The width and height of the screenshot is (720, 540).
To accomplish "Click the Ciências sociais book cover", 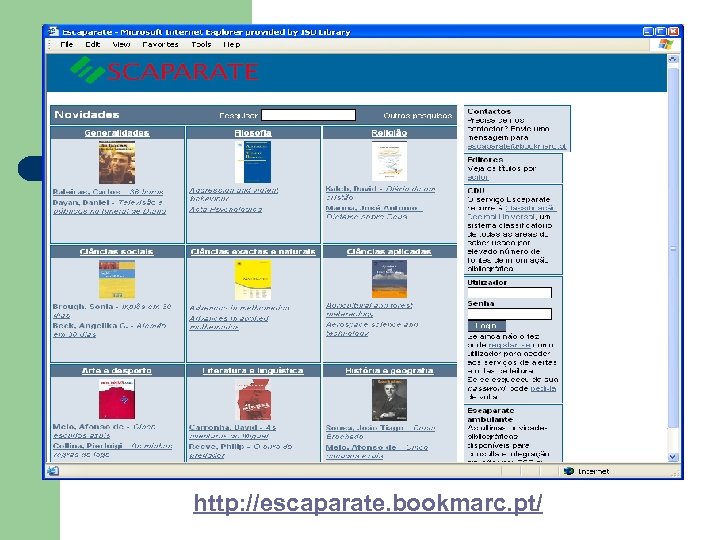I will click(117, 279).
